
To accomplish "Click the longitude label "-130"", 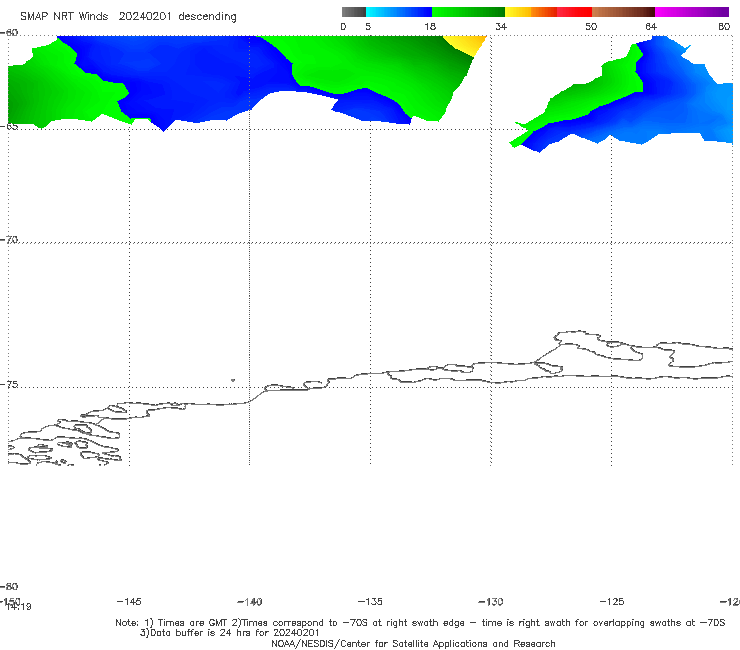I will pos(491,601).
